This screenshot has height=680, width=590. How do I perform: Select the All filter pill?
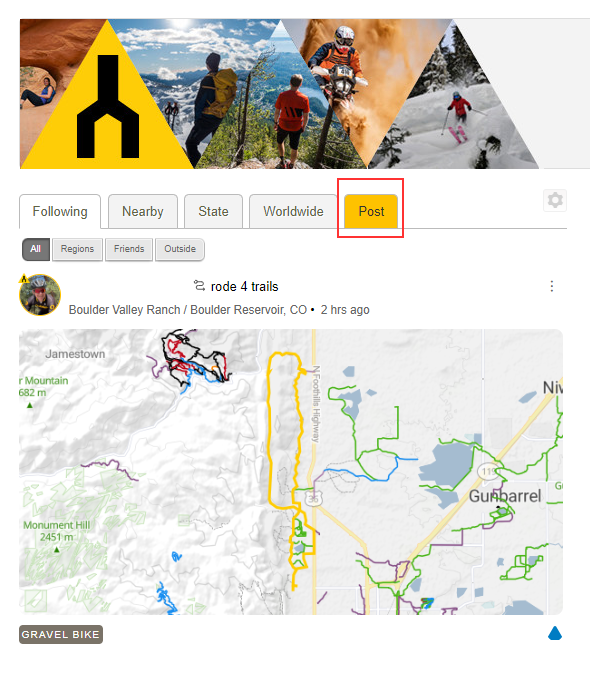click(x=36, y=249)
